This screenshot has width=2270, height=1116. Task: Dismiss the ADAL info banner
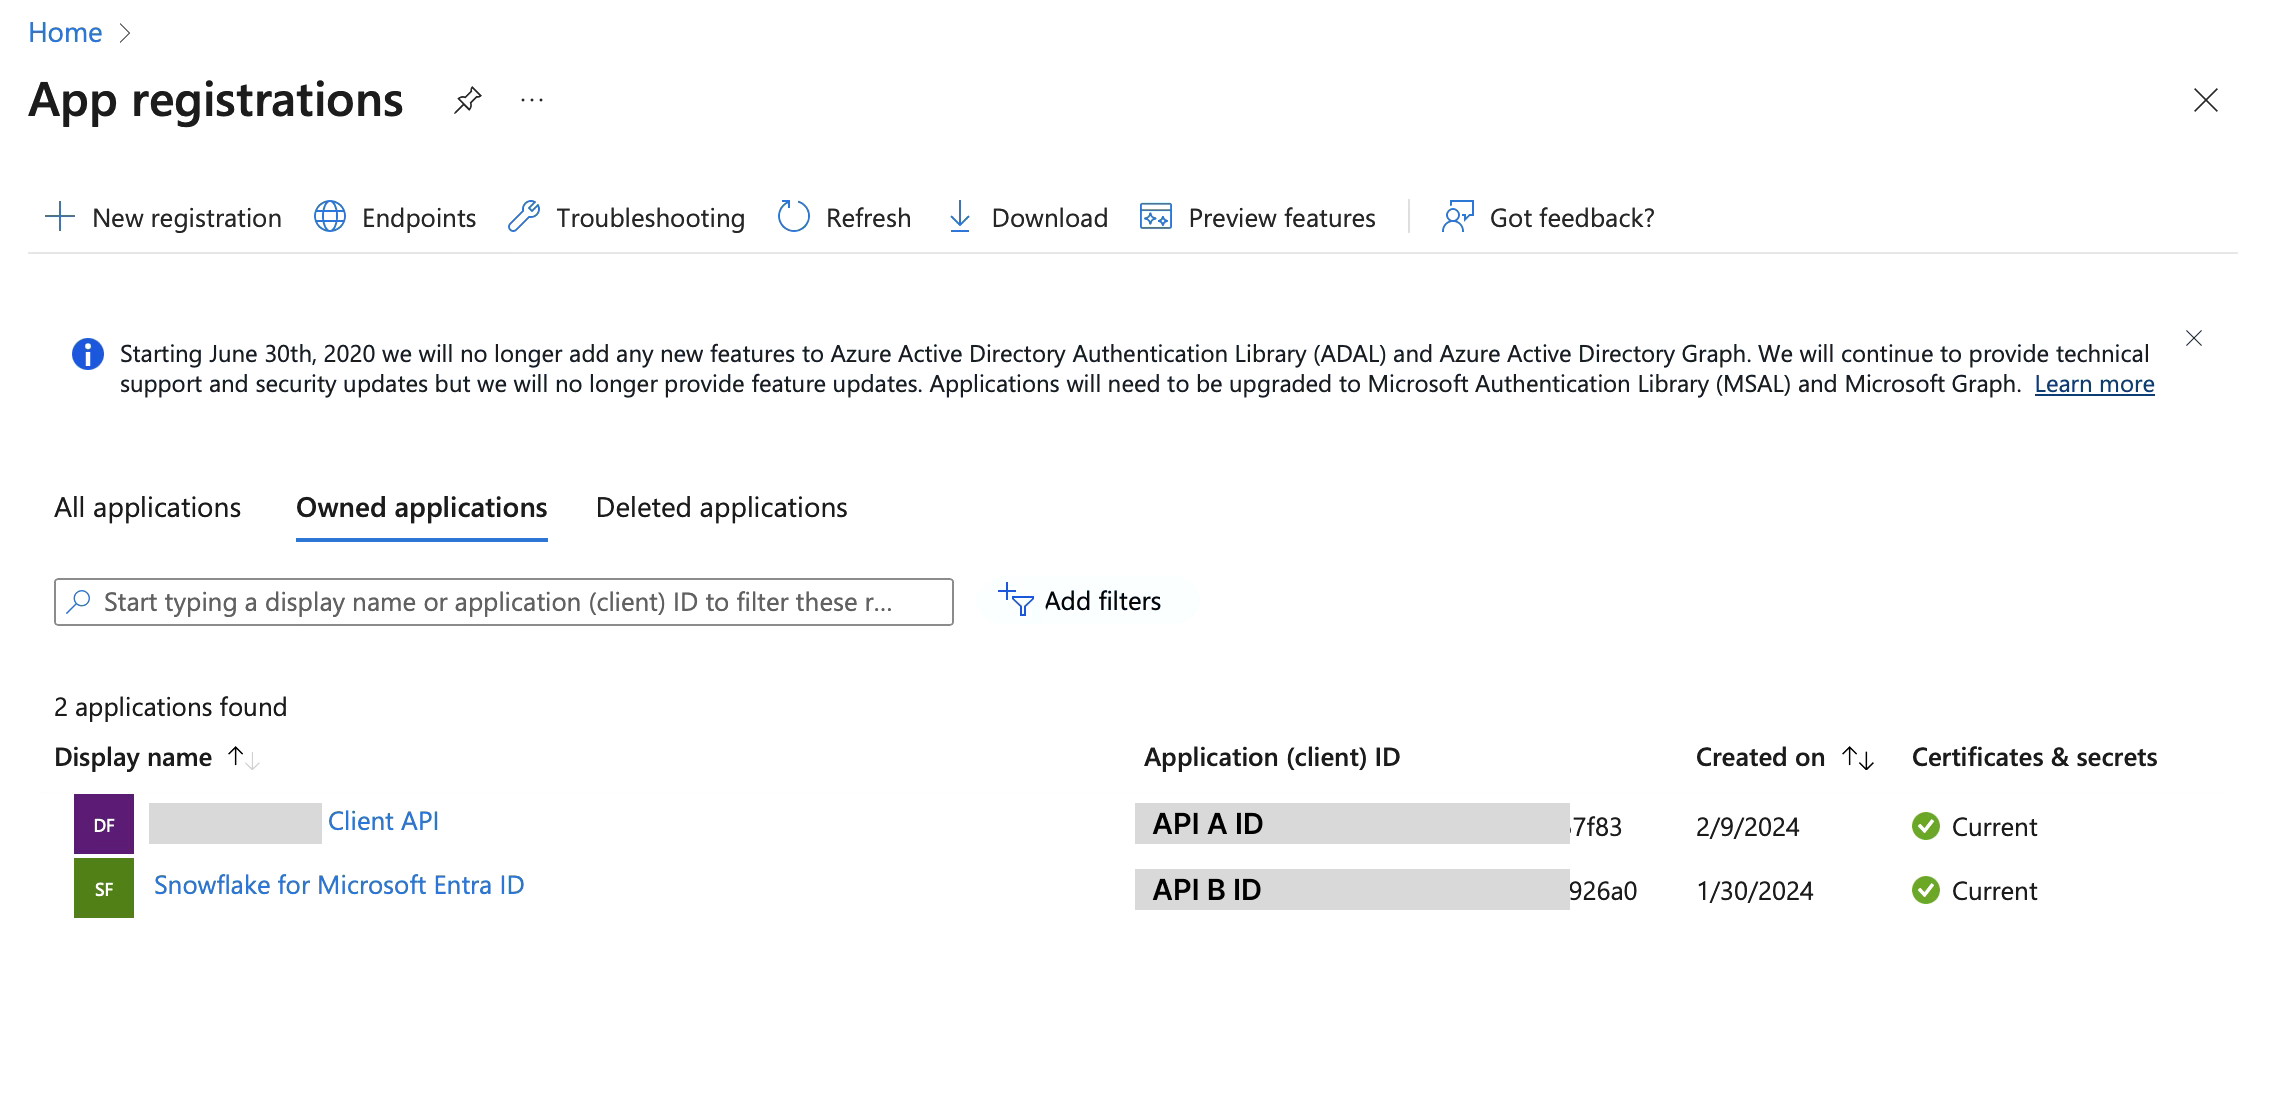pyautogui.click(x=2194, y=338)
